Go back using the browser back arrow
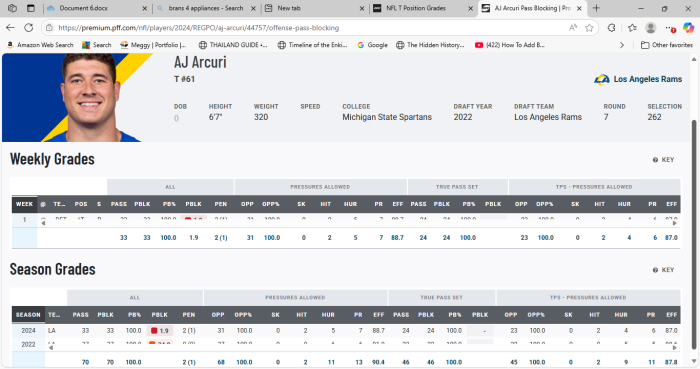 (x=10, y=28)
